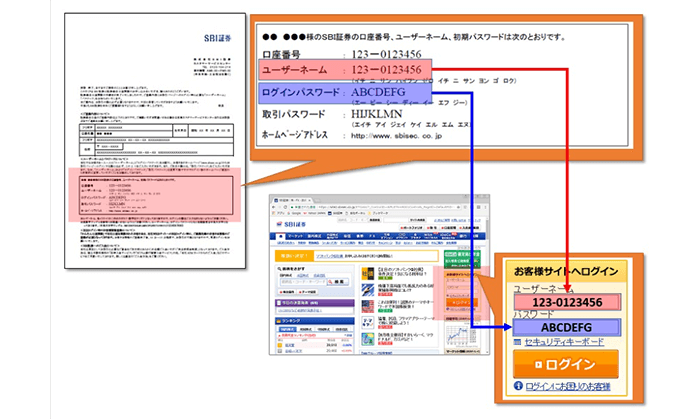
Task: Click the green banner at the page's right side
Action: (463, 259)
